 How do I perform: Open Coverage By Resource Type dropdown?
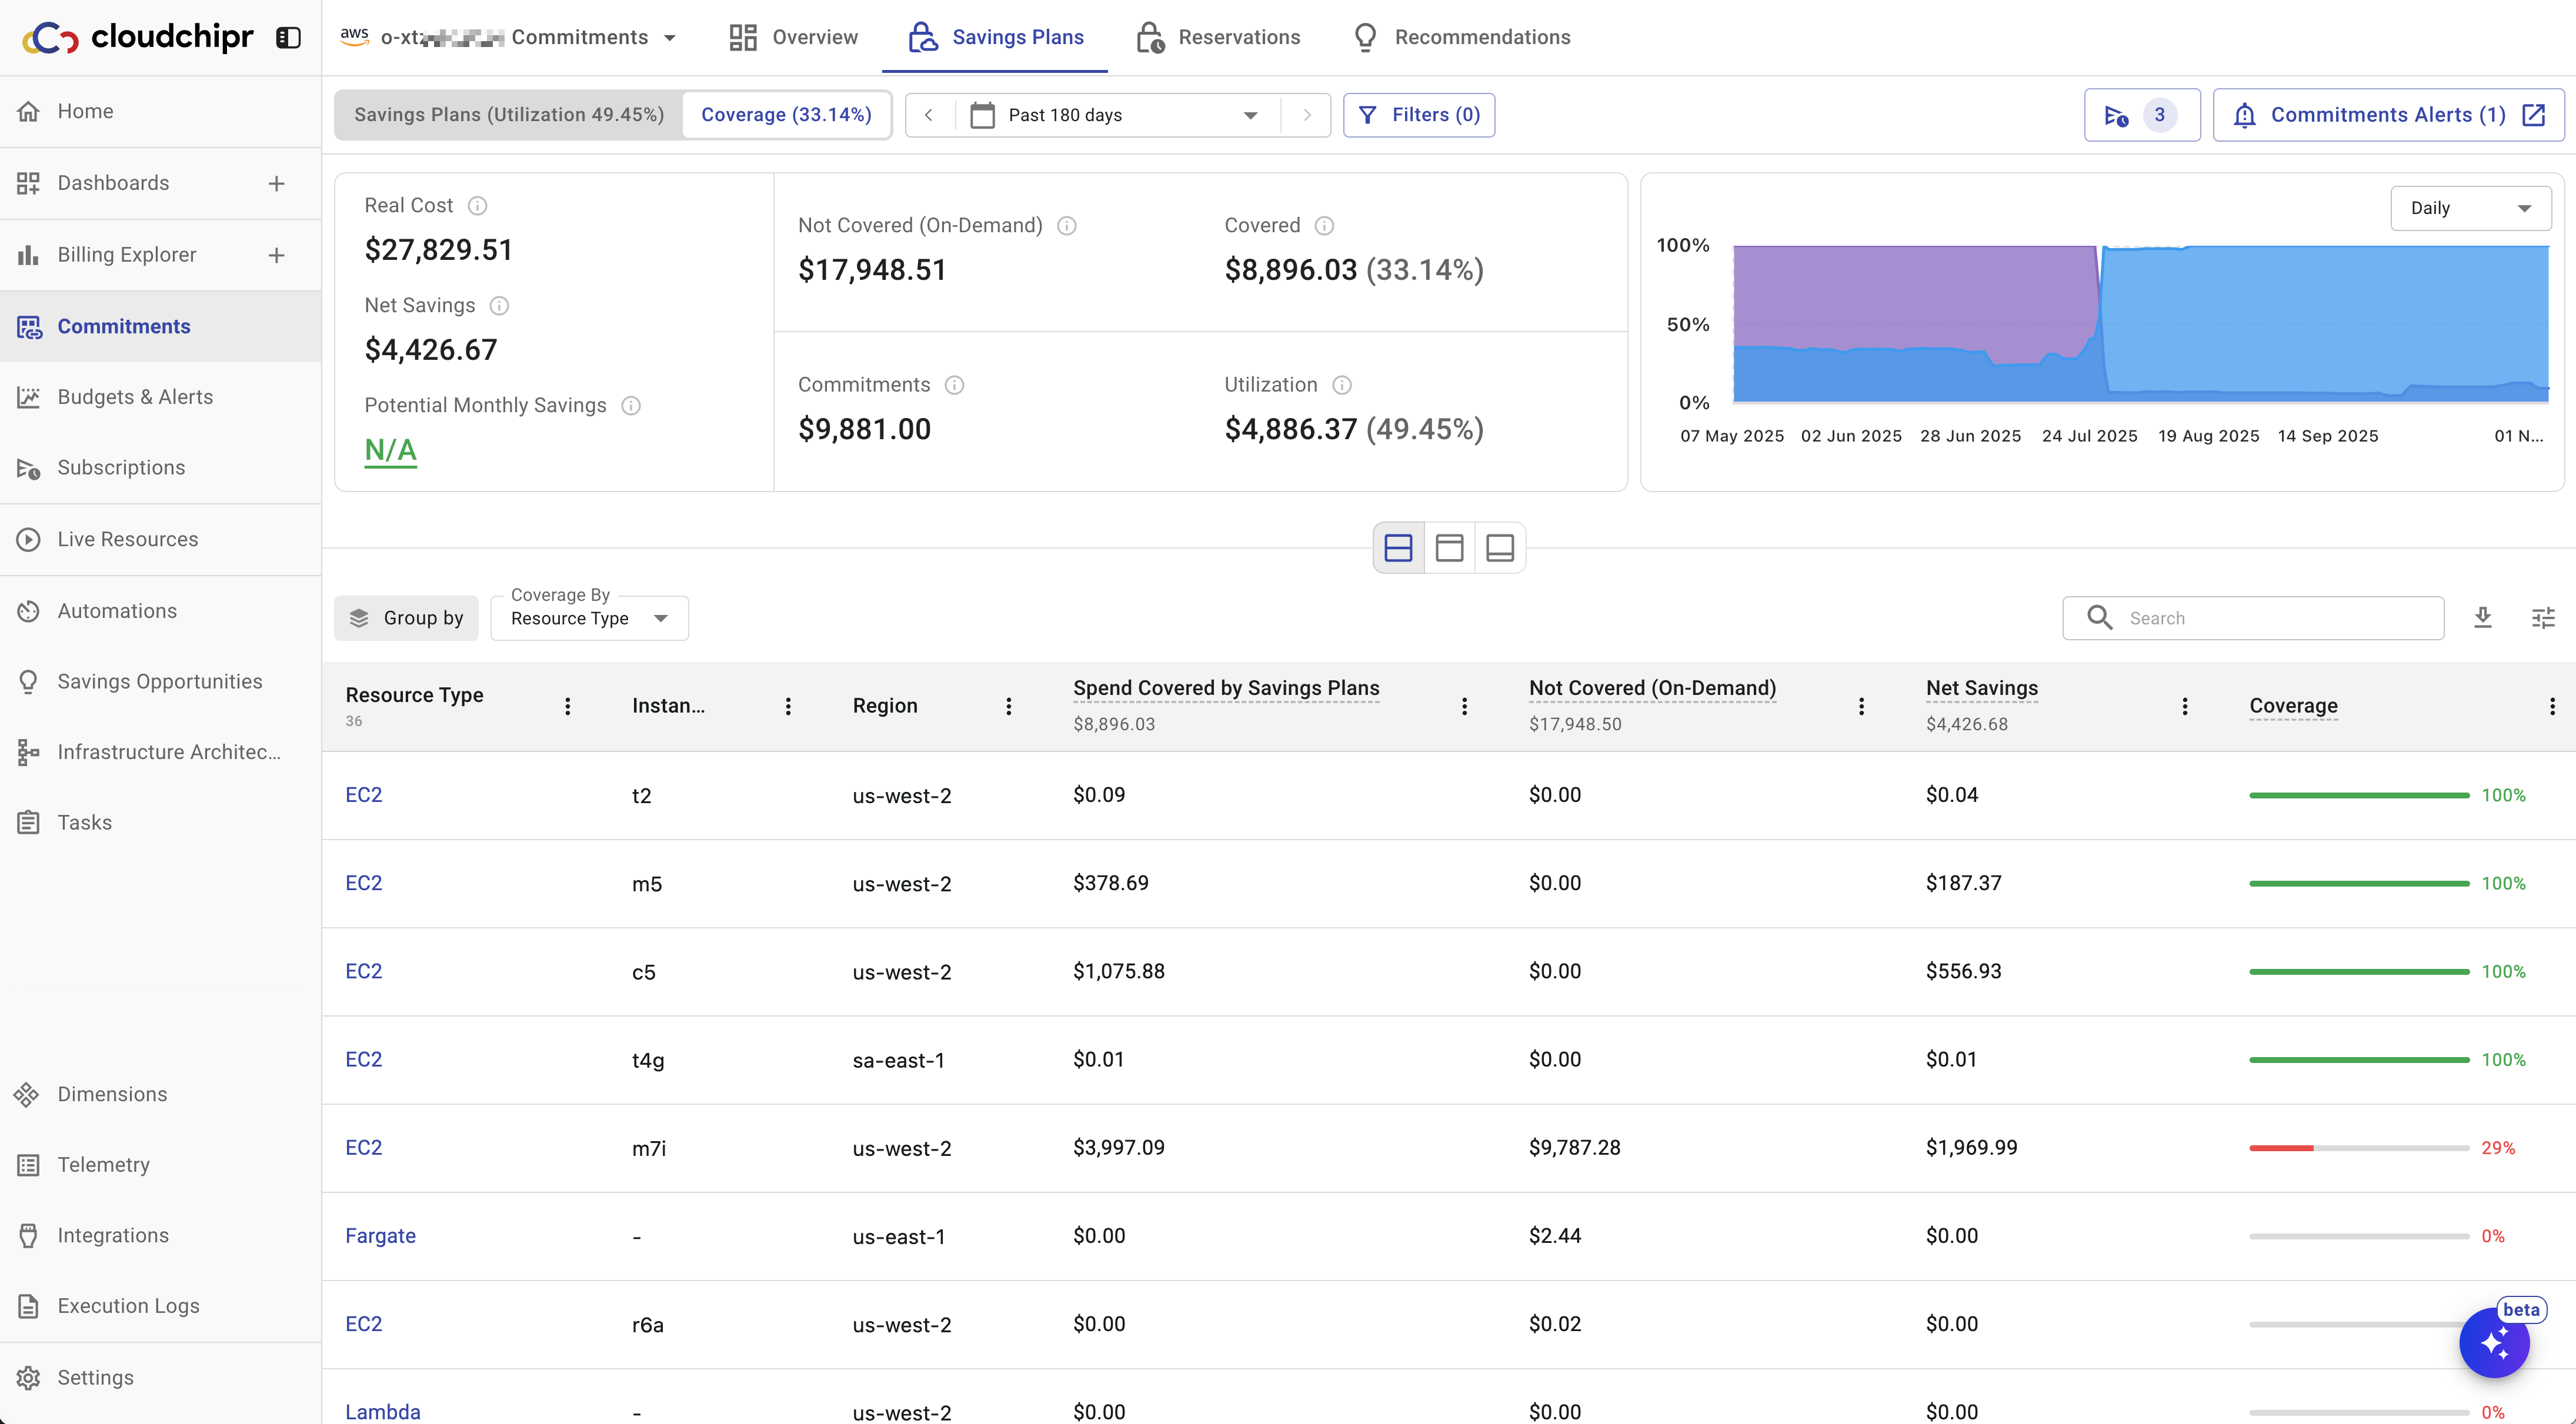589,618
